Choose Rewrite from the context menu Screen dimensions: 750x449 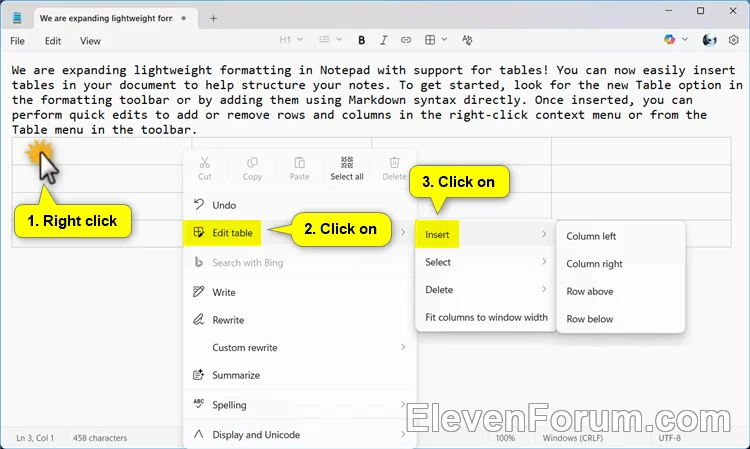(x=300, y=320)
